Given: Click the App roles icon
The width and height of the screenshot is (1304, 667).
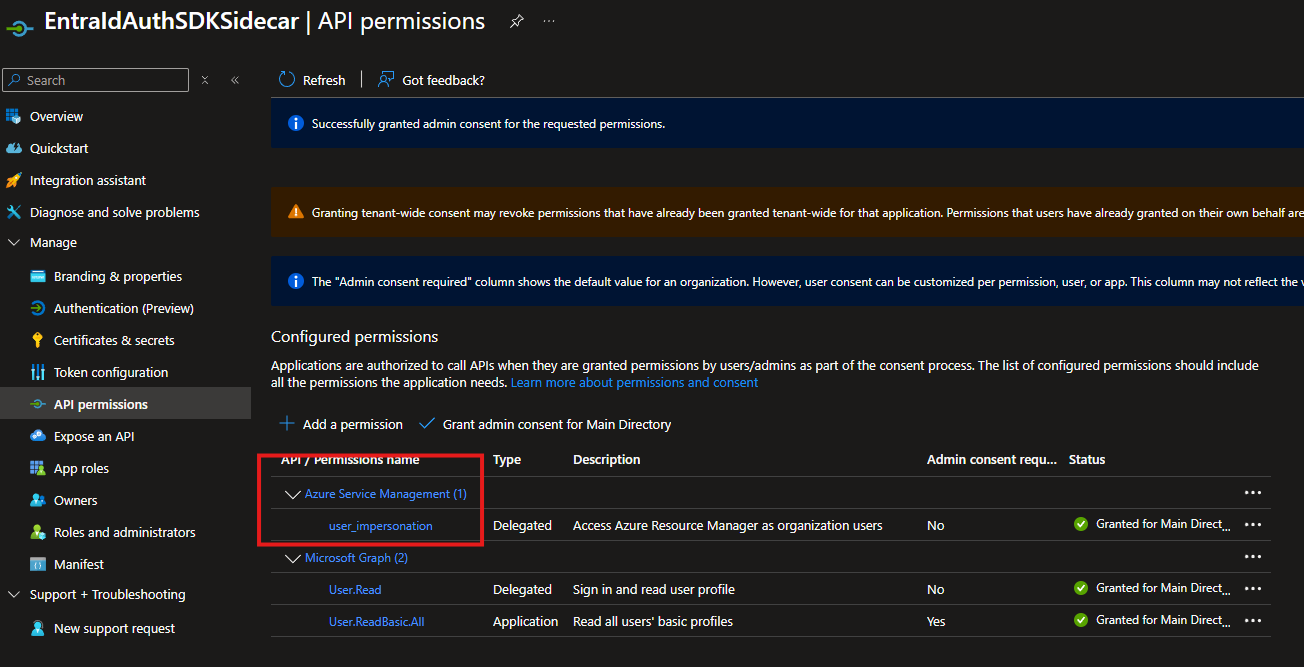Looking at the screenshot, I should pyautogui.click(x=38, y=468).
